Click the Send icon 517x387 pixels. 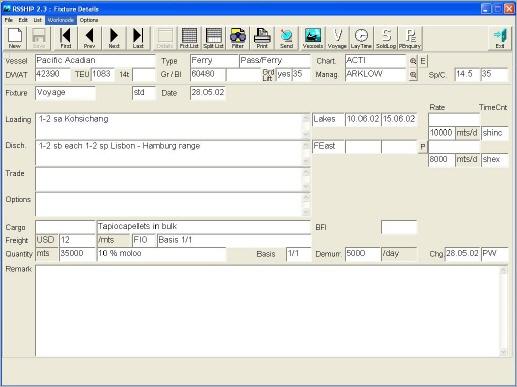(x=286, y=38)
